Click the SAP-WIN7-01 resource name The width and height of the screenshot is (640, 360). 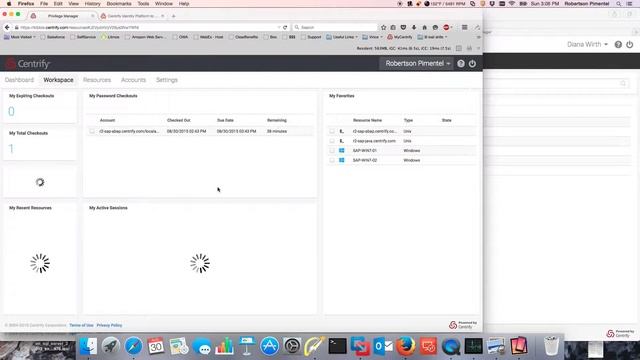tap(364, 151)
